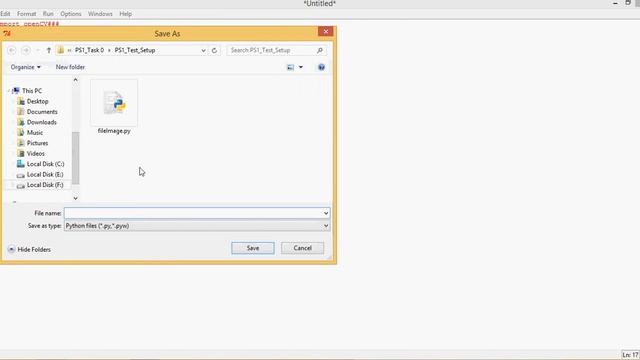This screenshot has width=640, height=360.
Task: Click the Local Disk (C:) drive icon
Action: tap(21, 164)
